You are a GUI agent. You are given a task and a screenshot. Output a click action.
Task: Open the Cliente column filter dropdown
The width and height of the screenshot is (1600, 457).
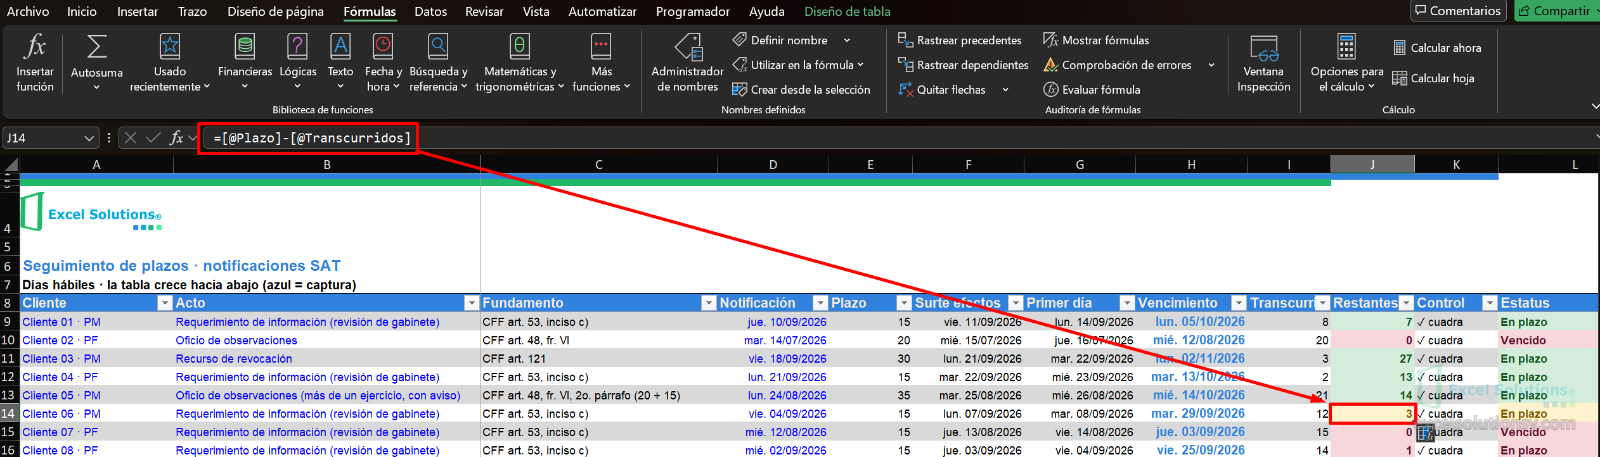165,303
